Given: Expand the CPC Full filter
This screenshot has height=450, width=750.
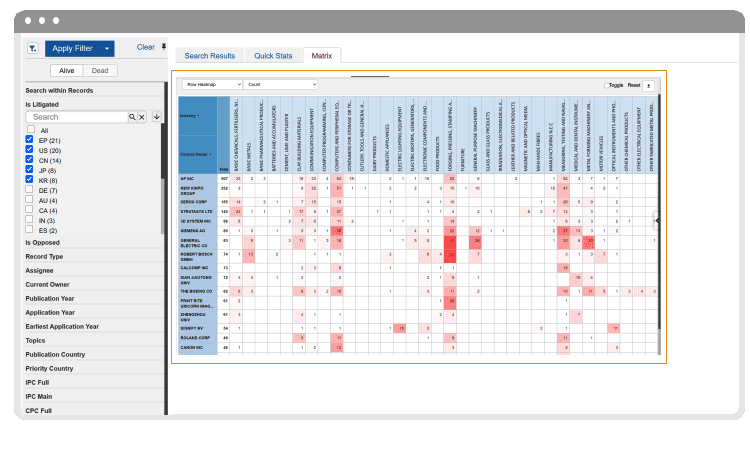Looking at the screenshot, I should tap(39, 410).
